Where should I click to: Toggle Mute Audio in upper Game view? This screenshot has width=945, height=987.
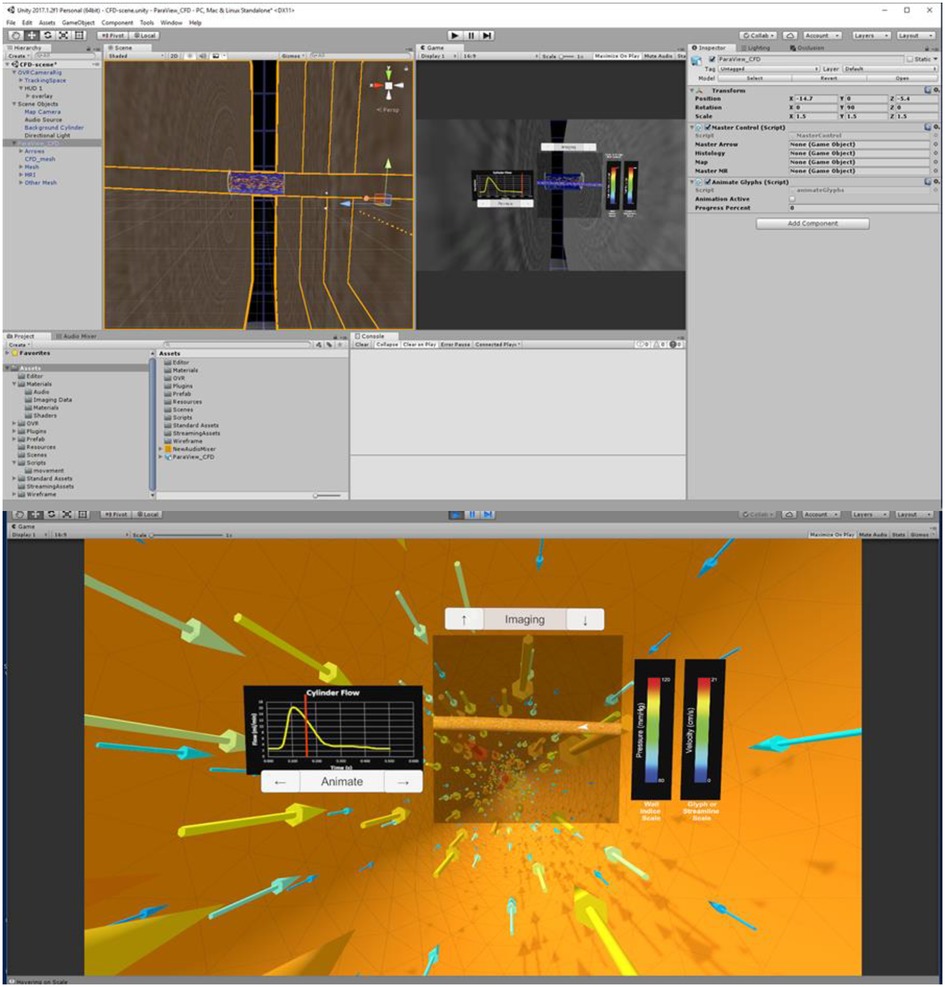[658, 56]
